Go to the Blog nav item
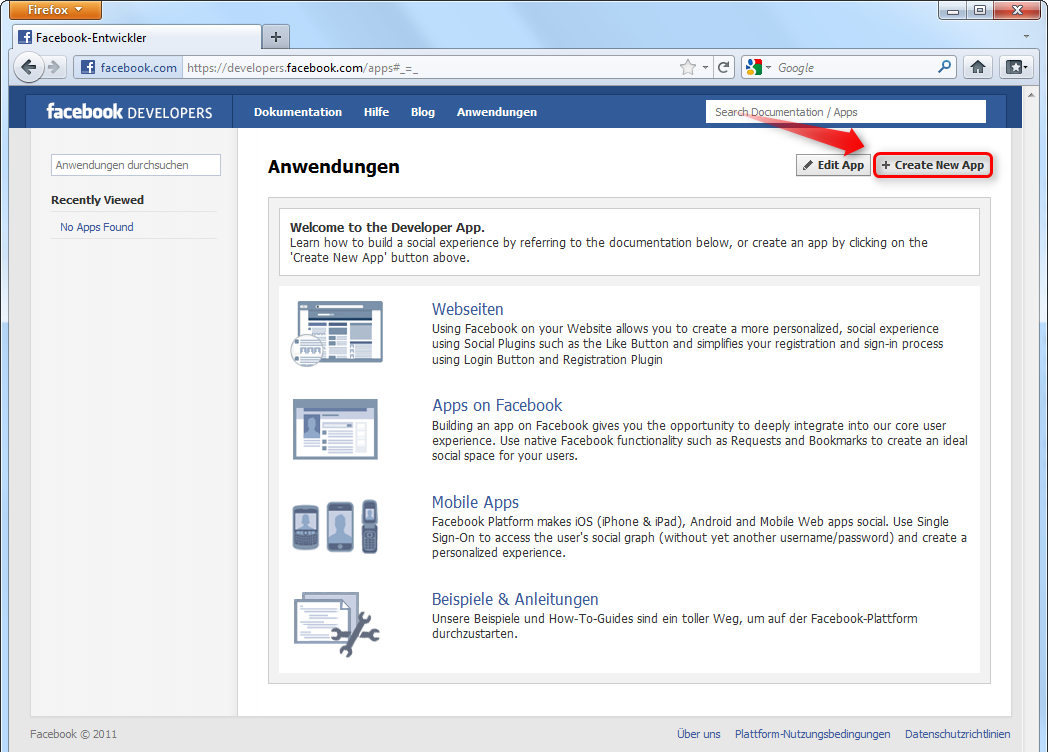1048x752 pixels. pyautogui.click(x=422, y=112)
